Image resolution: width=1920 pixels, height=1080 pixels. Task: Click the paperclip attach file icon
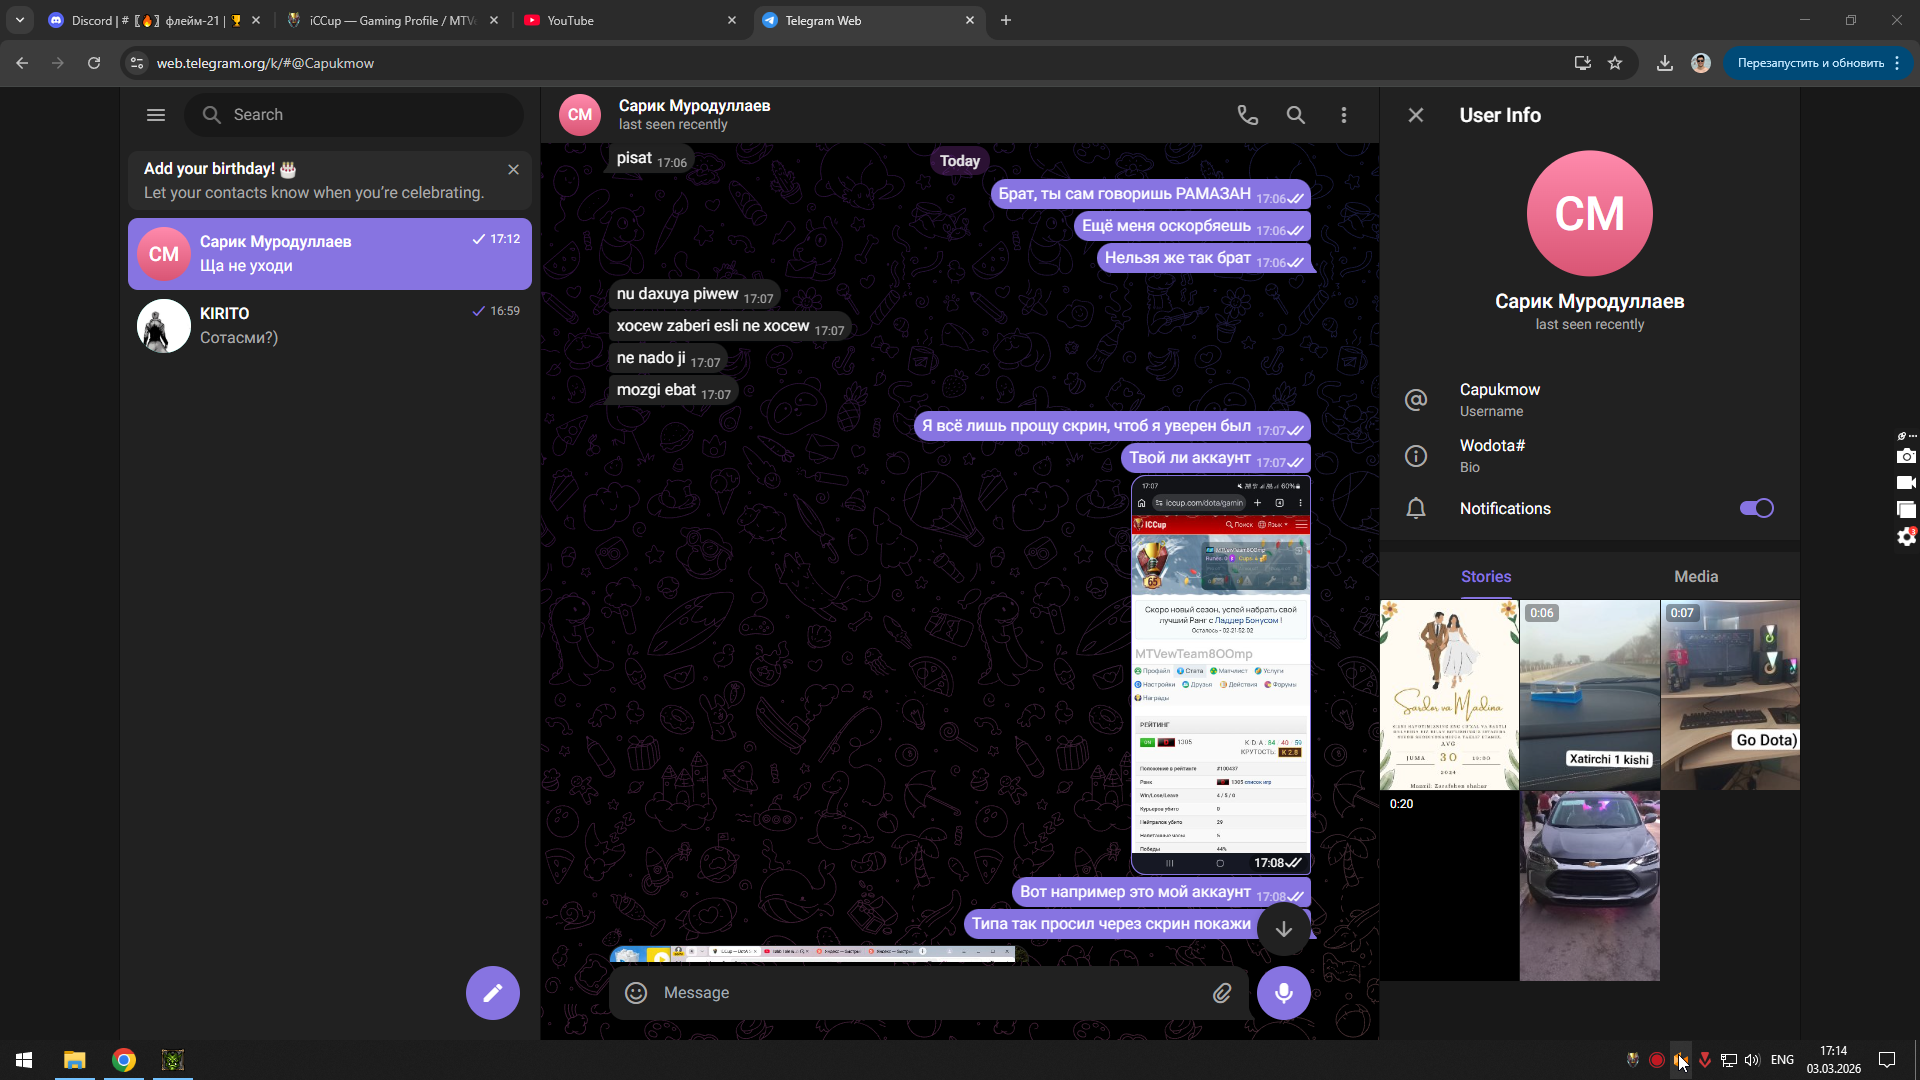click(1221, 993)
